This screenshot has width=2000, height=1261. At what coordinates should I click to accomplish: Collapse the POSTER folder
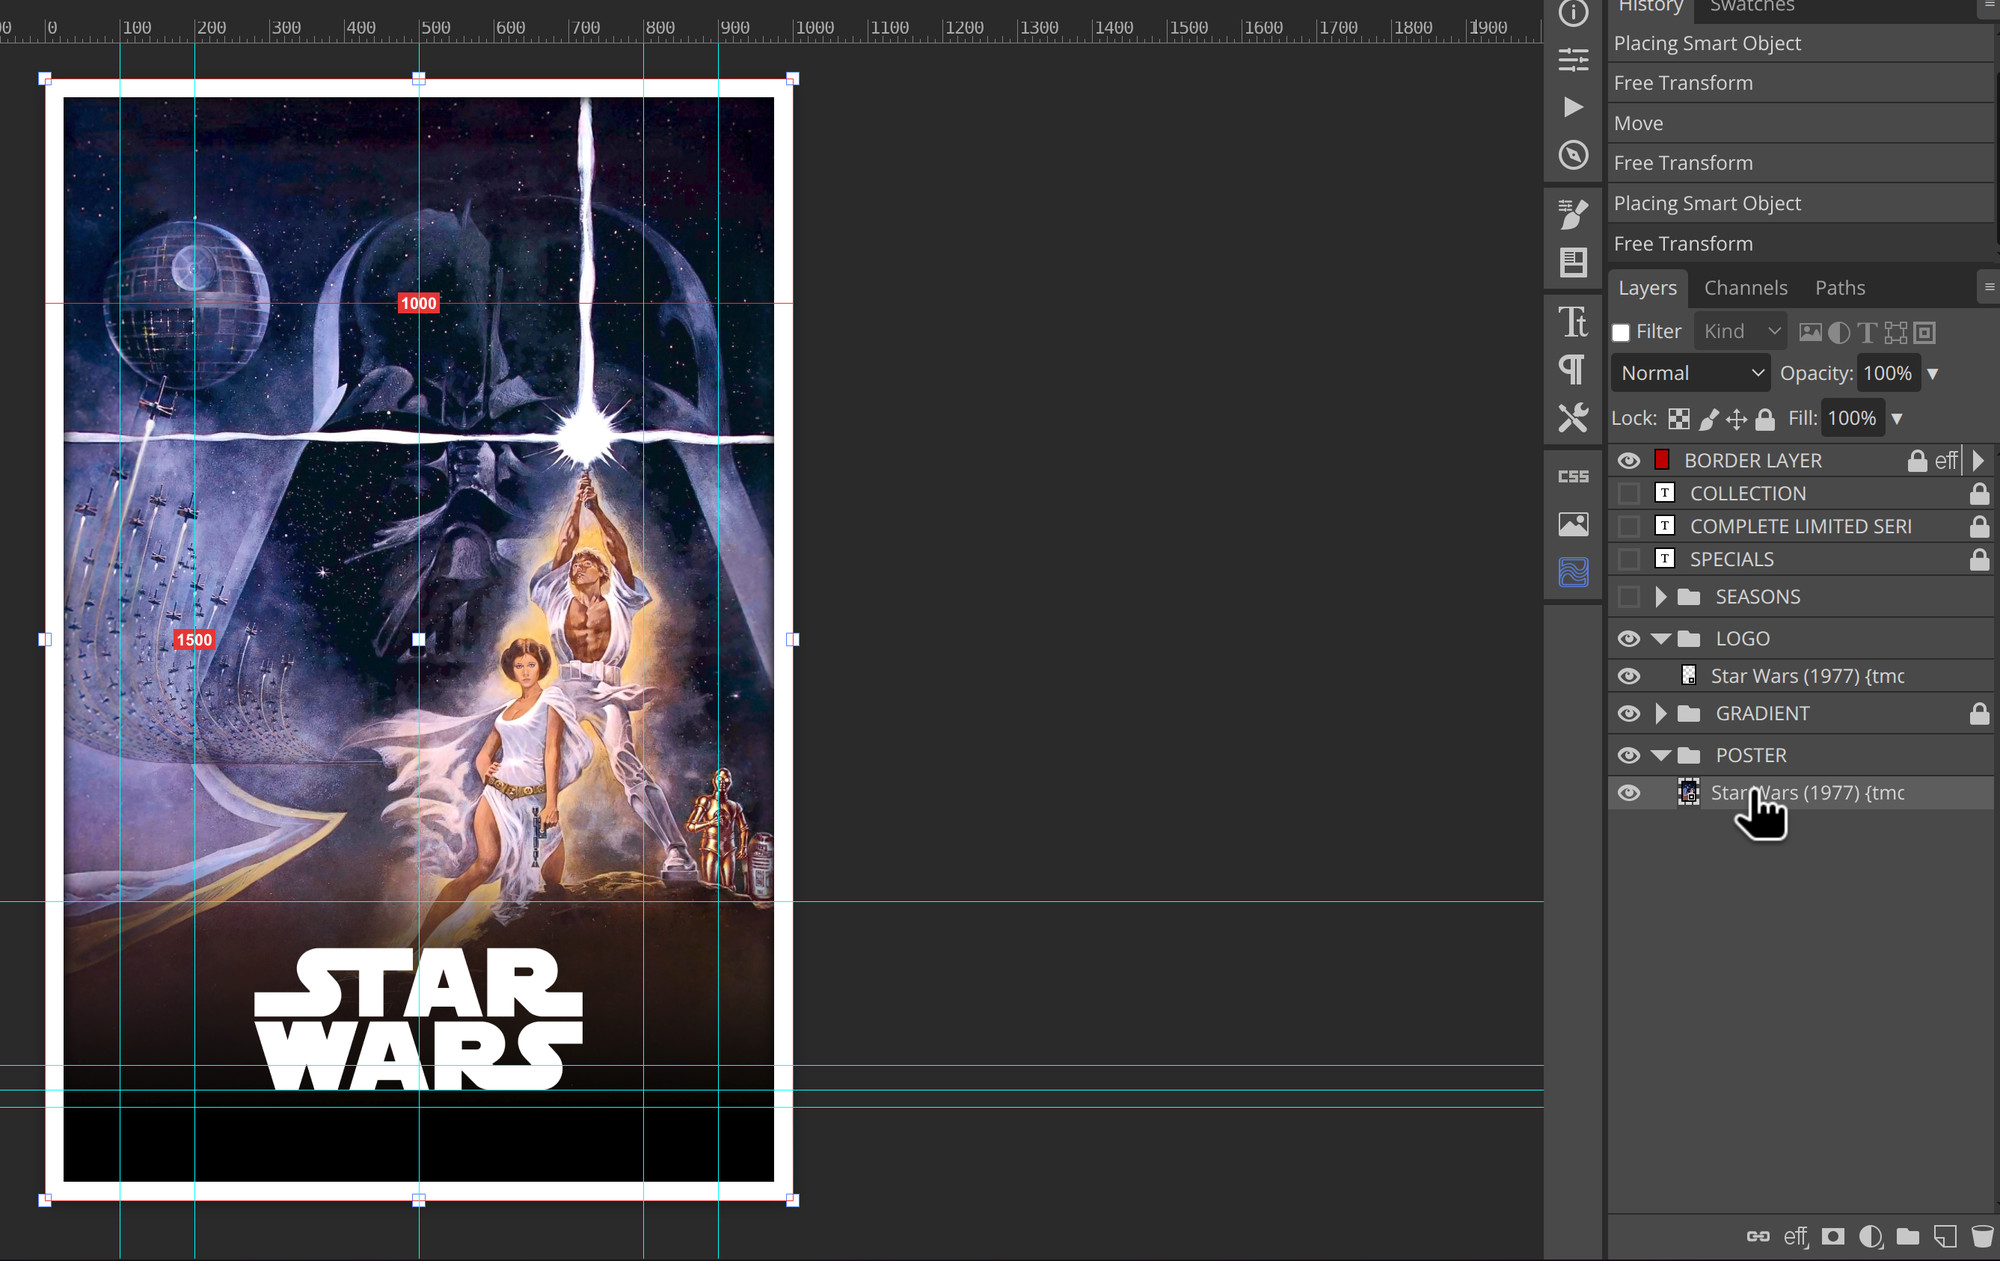1661,755
